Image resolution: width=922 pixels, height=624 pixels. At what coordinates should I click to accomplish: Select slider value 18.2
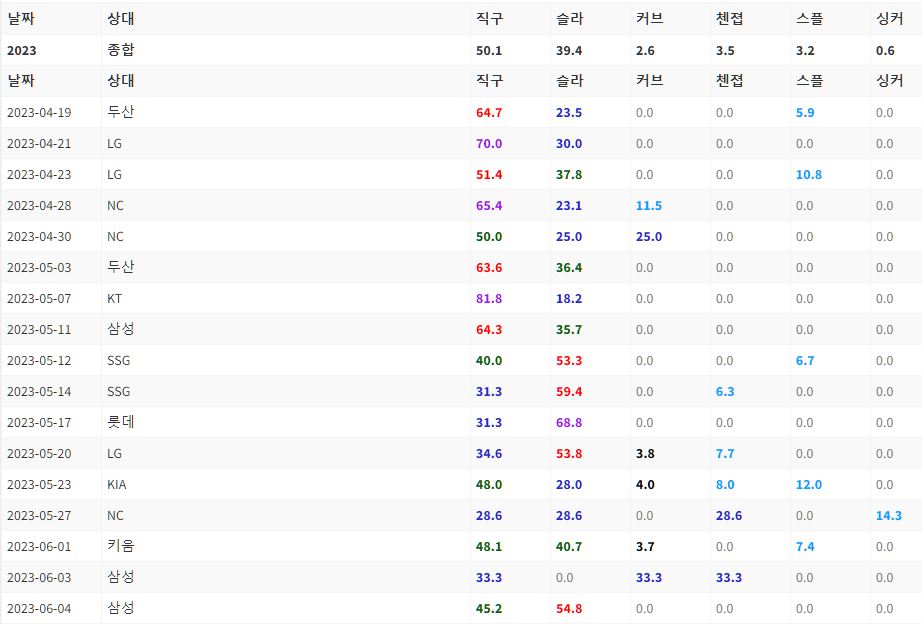pyautogui.click(x=569, y=299)
